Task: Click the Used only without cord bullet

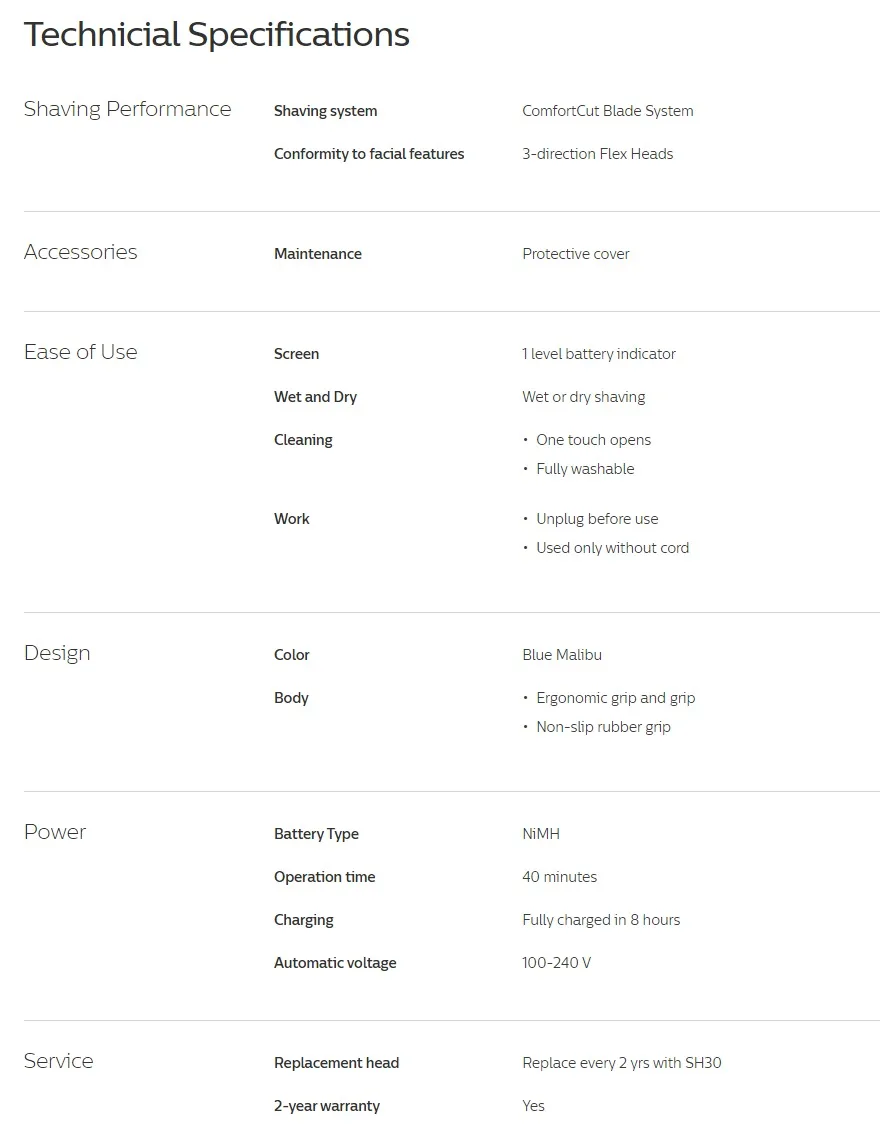Action: (x=612, y=548)
